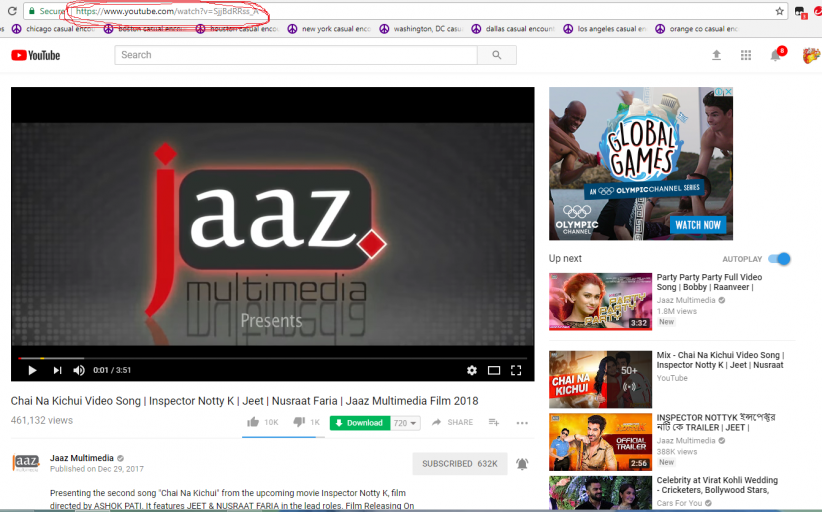The image size is (822, 512).
Task: Click the YouTube search input field
Action: tap(296, 55)
